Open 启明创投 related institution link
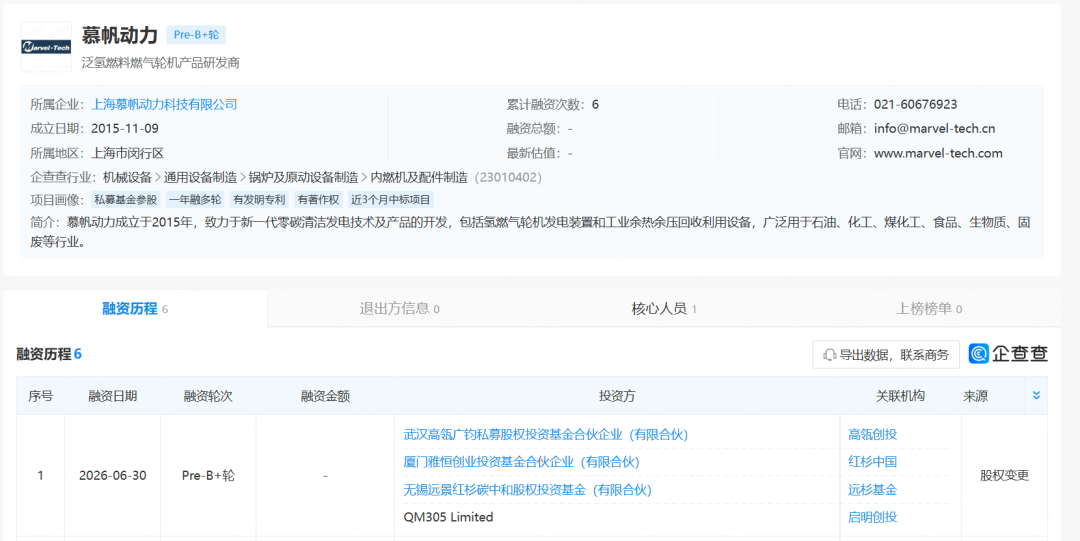 tap(873, 517)
